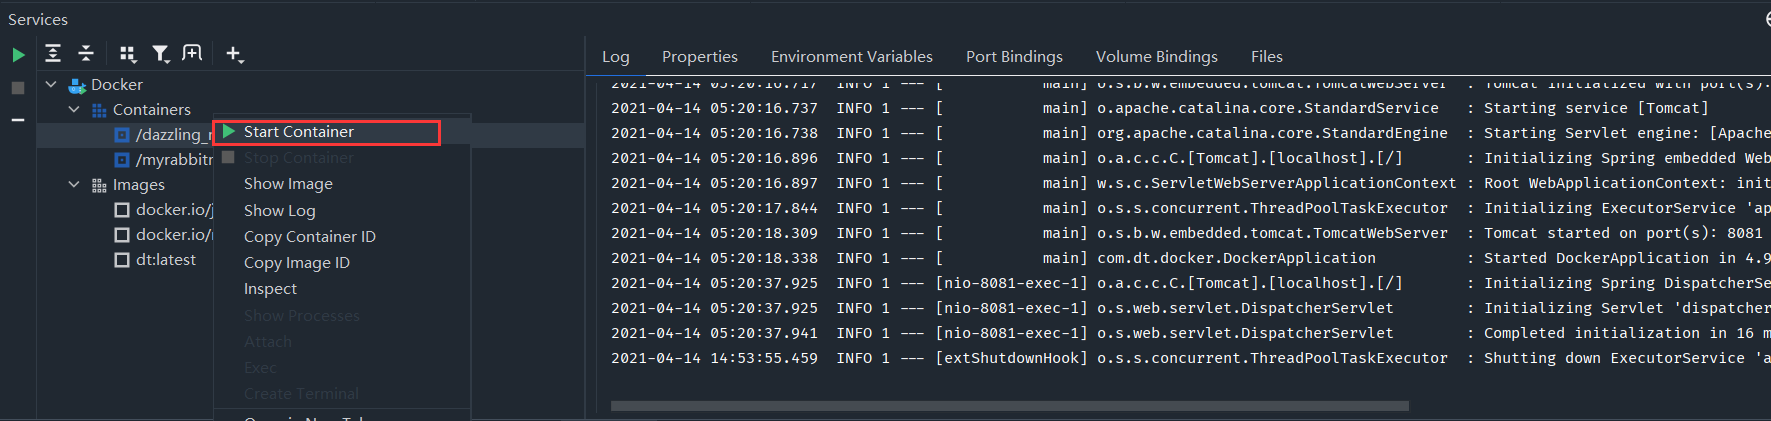Viewport: 1771px width, 421px height.
Task: Choose Inspect from context menu
Action: point(270,289)
